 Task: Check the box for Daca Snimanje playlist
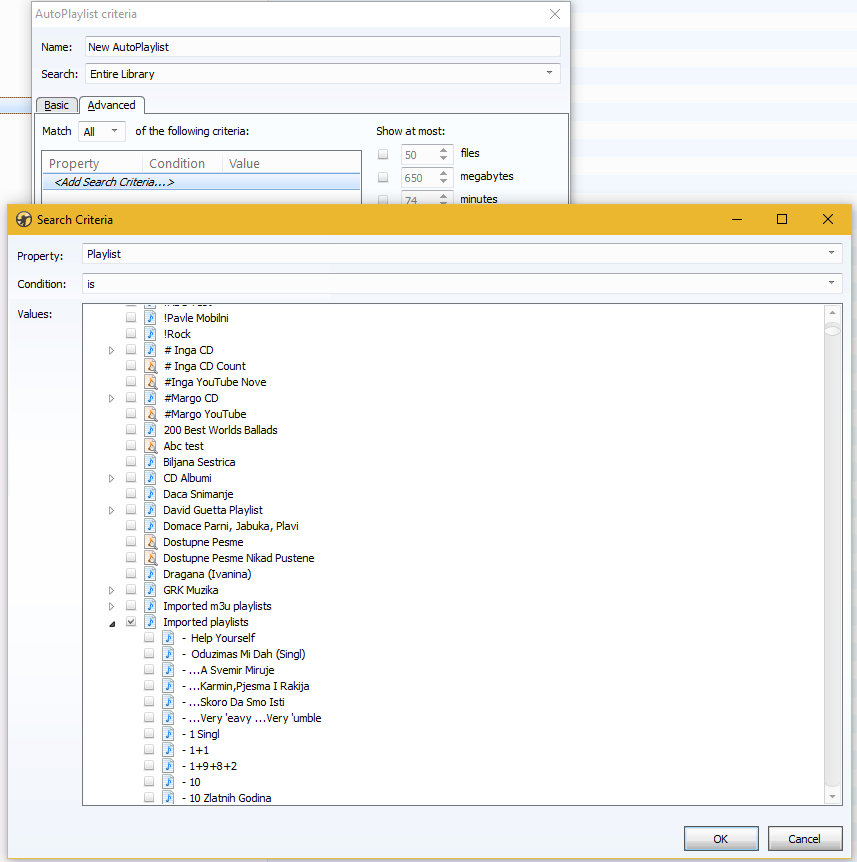tap(131, 494)
